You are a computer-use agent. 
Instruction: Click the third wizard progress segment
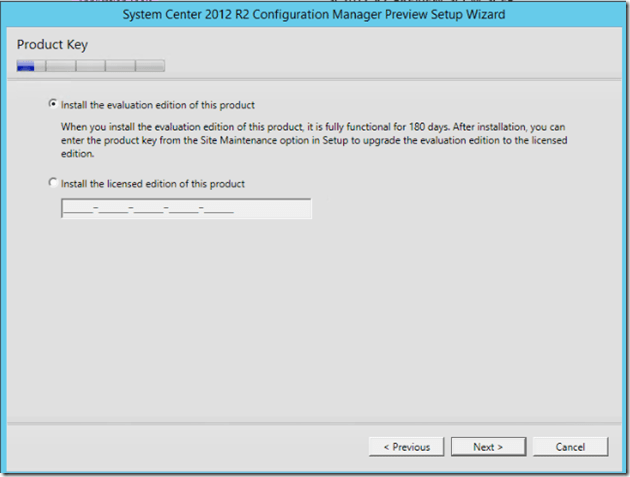[90, 67]
